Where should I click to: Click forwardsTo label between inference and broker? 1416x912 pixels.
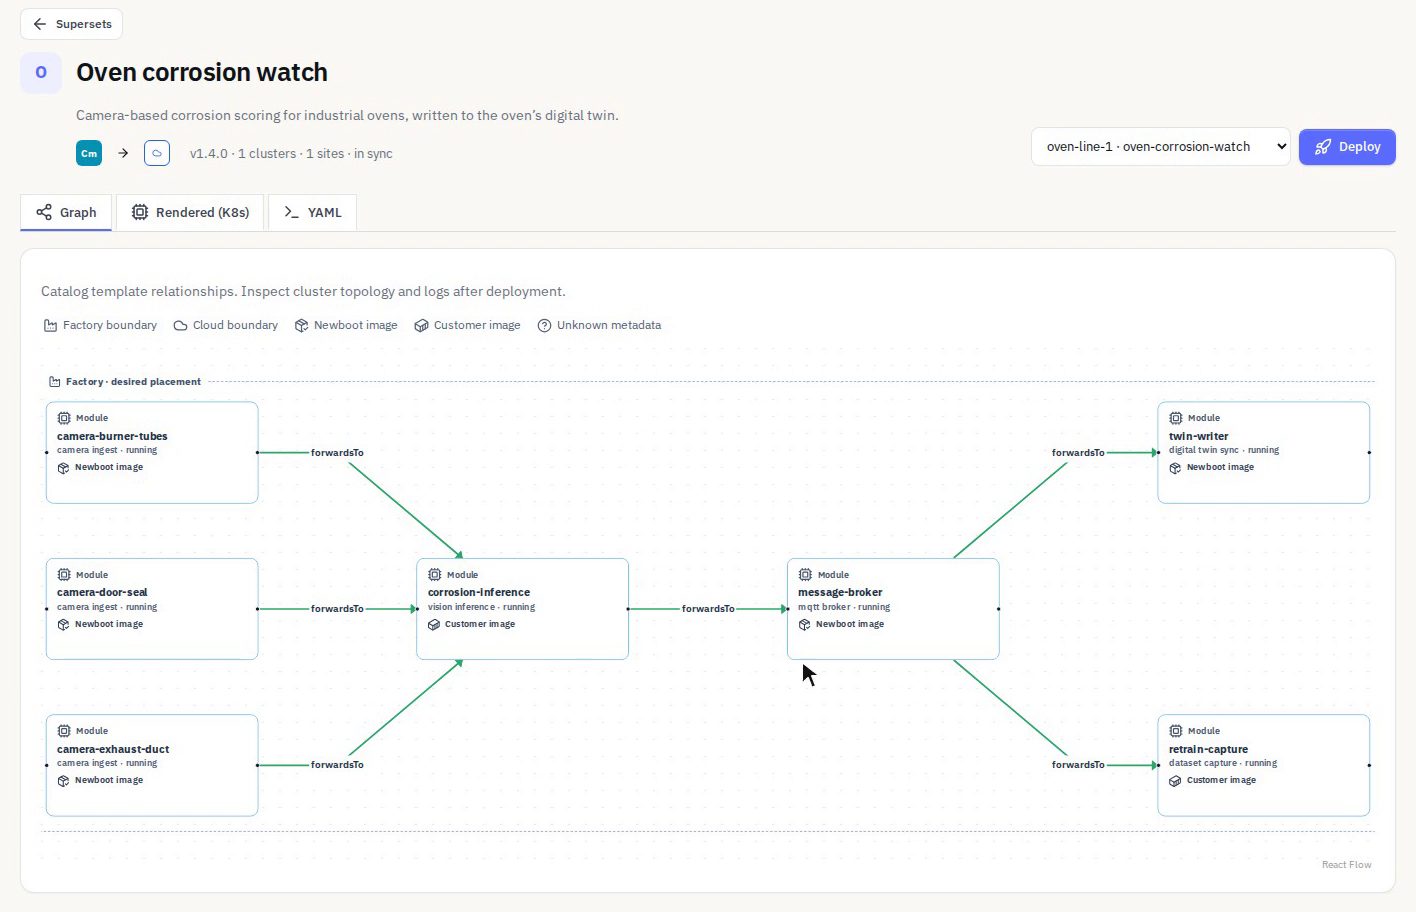pos(708,609)
